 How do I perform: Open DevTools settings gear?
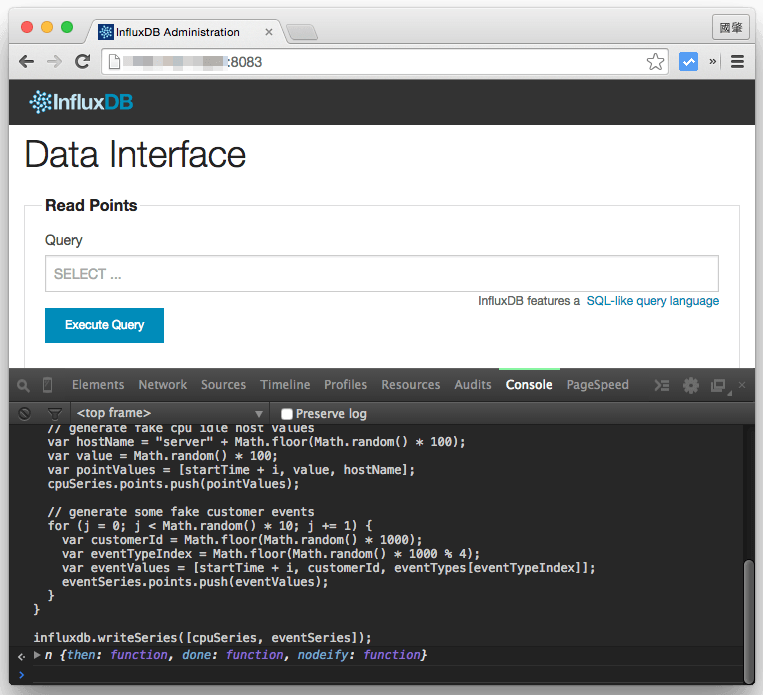coord(690,385)
